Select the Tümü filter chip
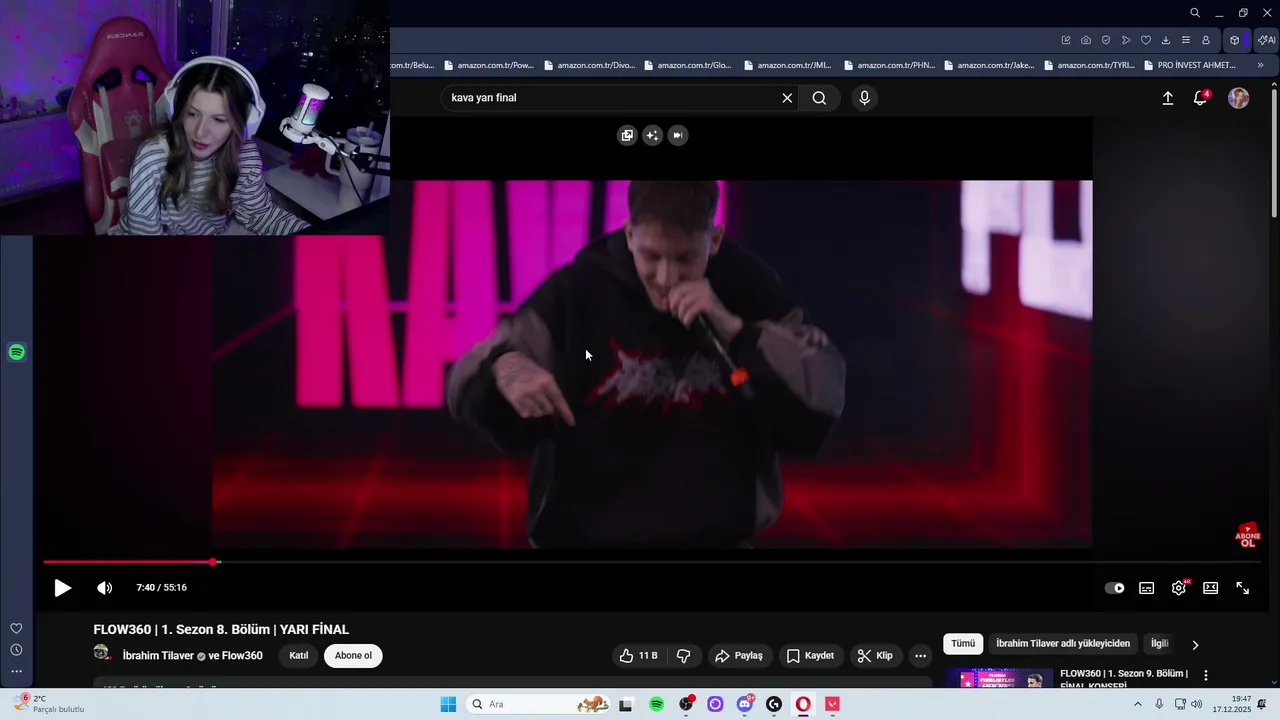Image resolution: width=1280 pixels, height=720 pixels. click(x=963, y=644)
